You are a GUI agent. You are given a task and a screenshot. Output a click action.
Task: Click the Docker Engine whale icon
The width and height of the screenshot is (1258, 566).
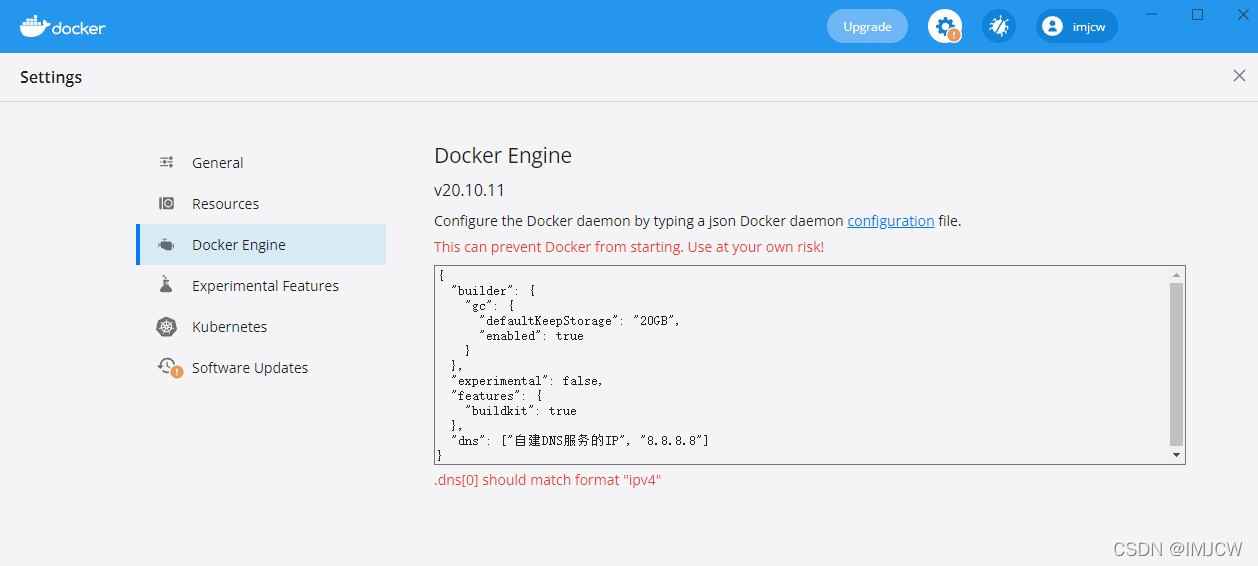(x=167, y=245)
